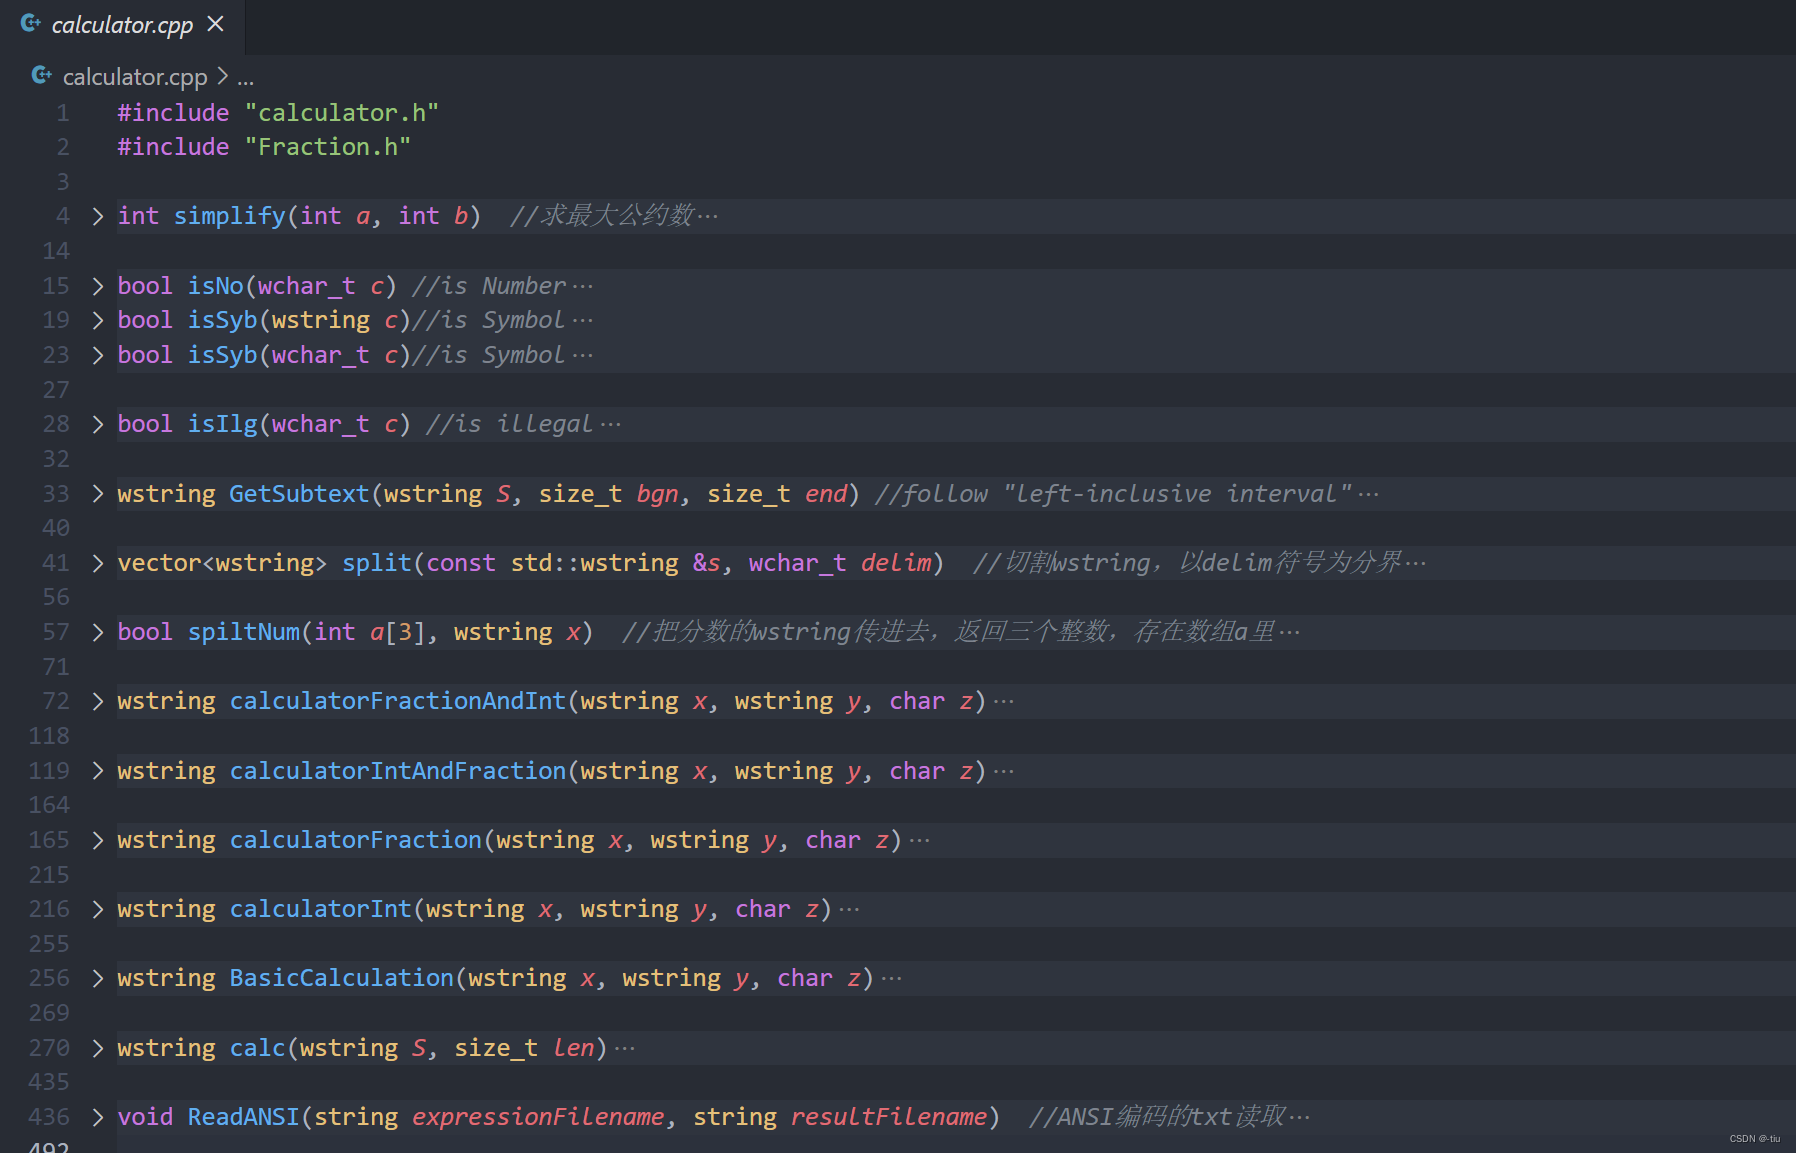Click the C++ icon in breadcrumb
The width and height of the screenshot is (1796, 1153).
42,76
